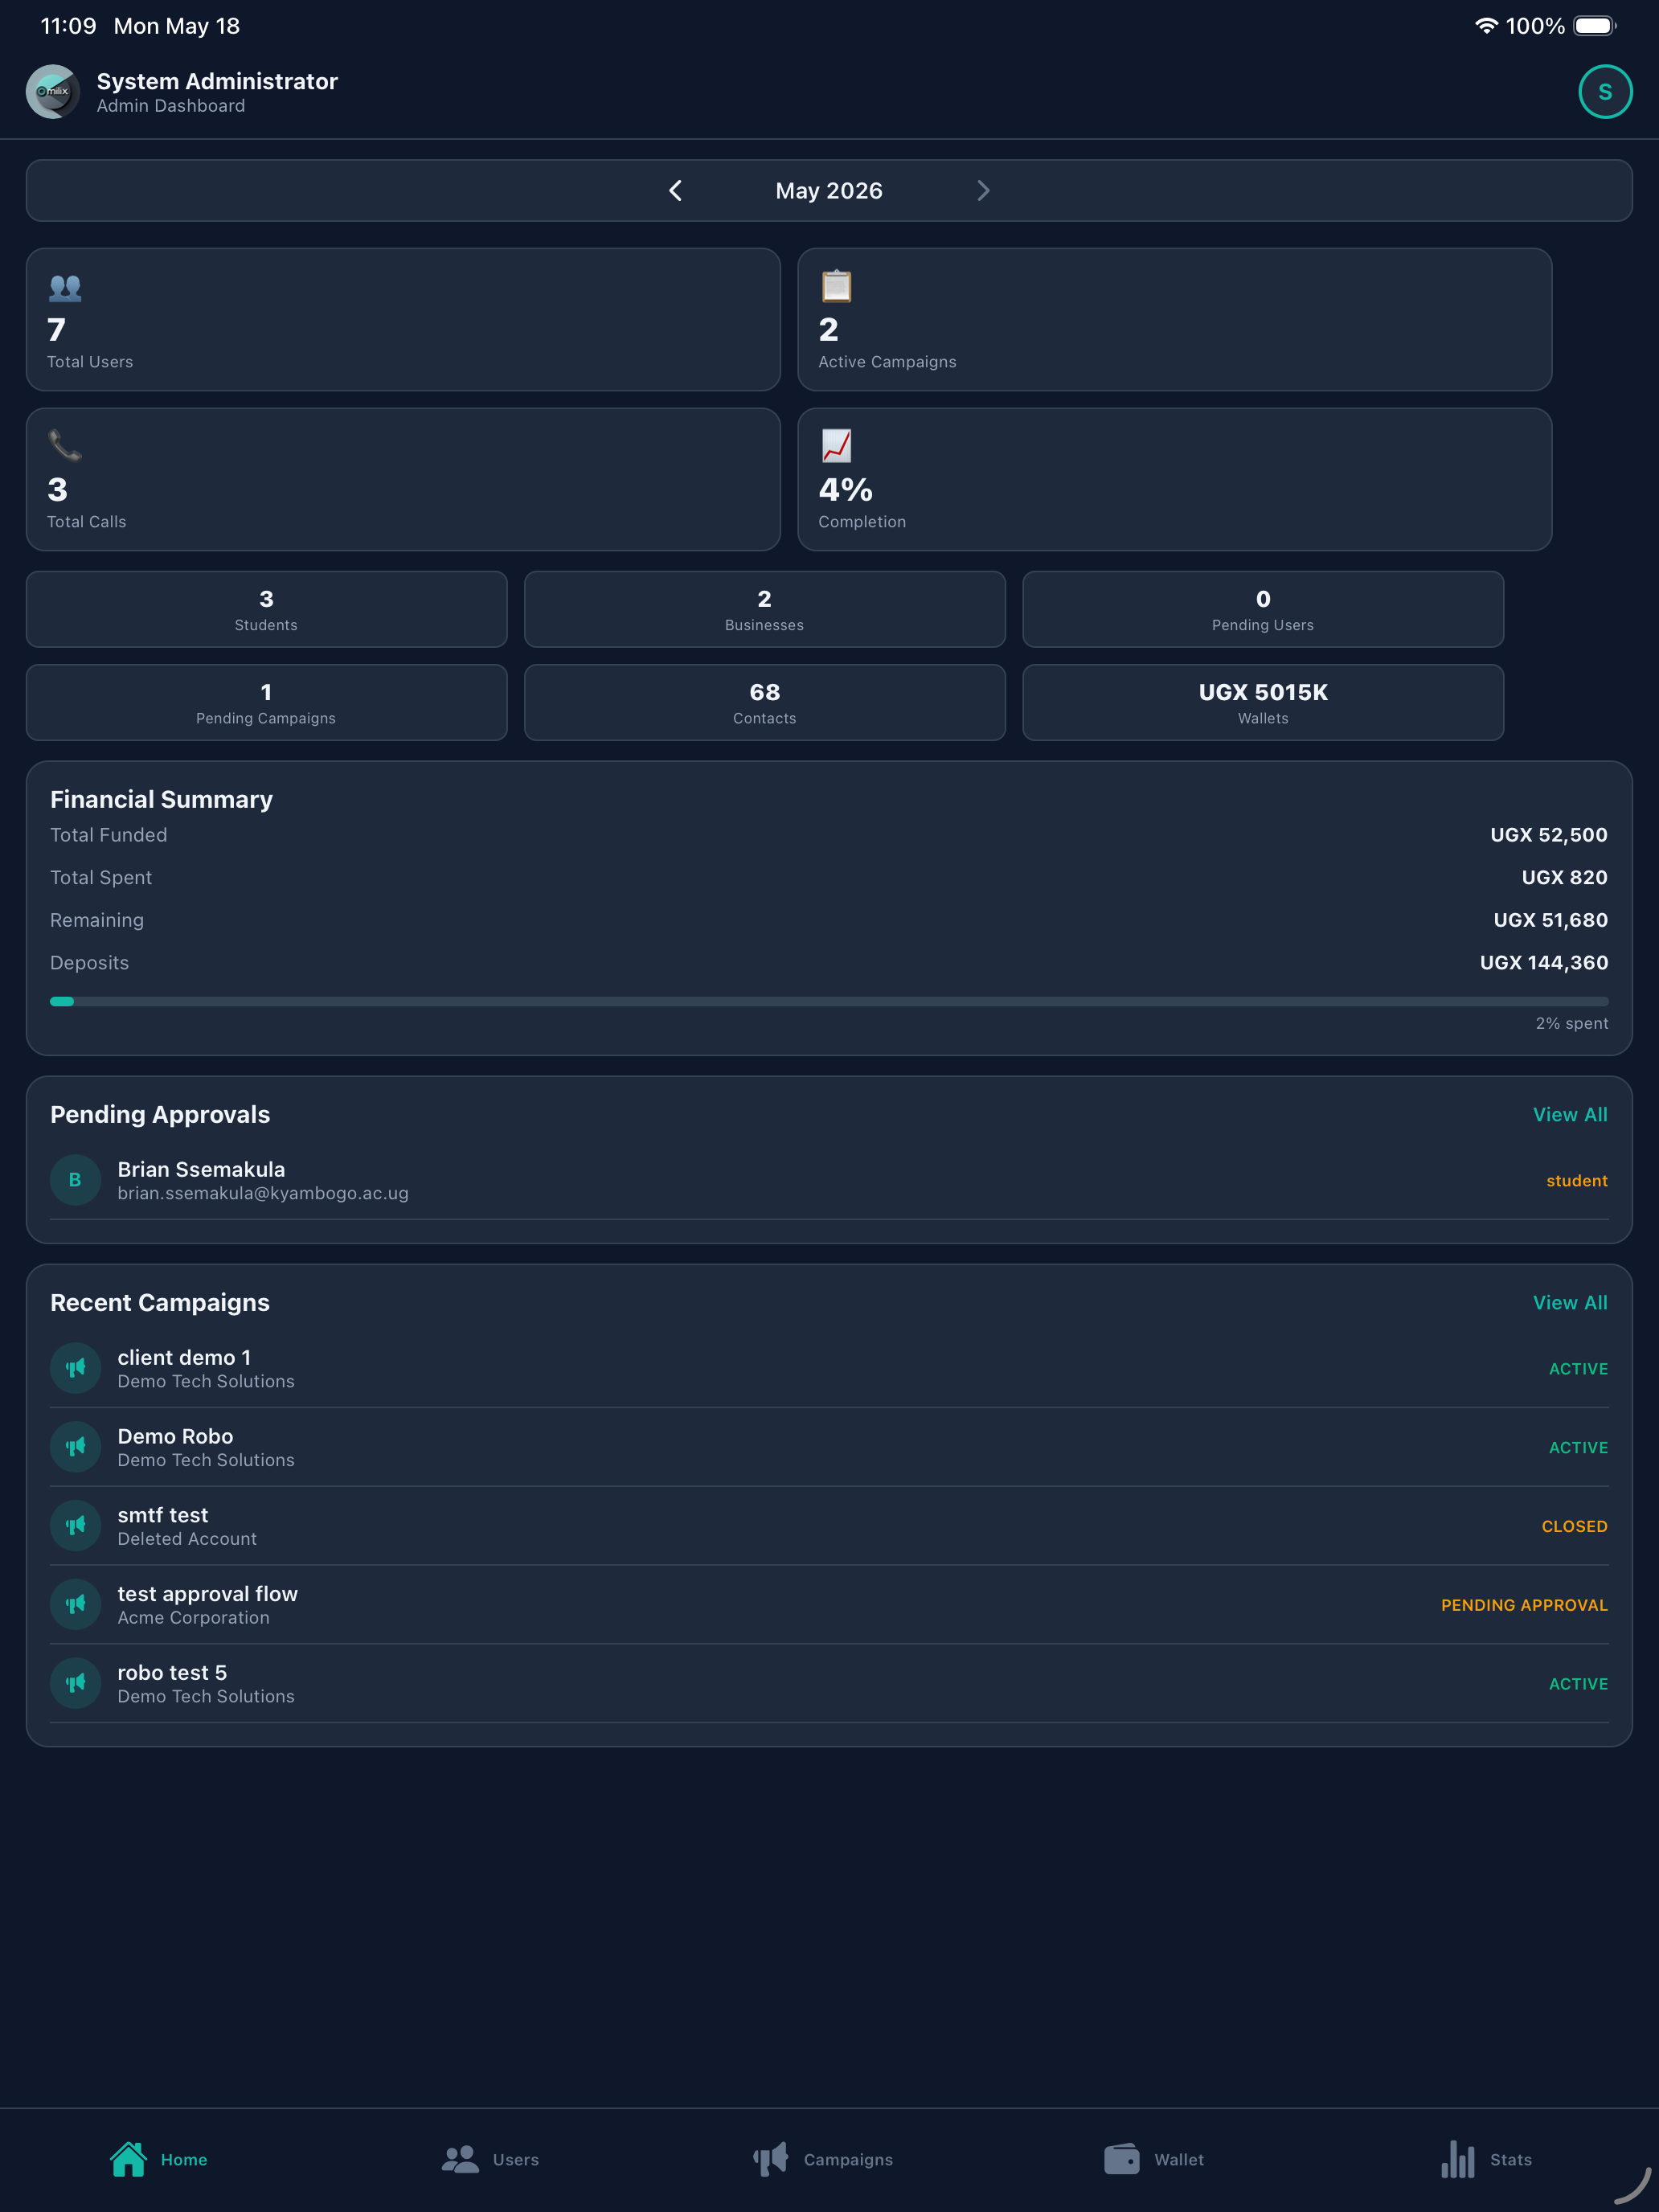Open the Pending Users card
Image resolution: width=1659 pixels, height=2212 pixels.
1262,609
